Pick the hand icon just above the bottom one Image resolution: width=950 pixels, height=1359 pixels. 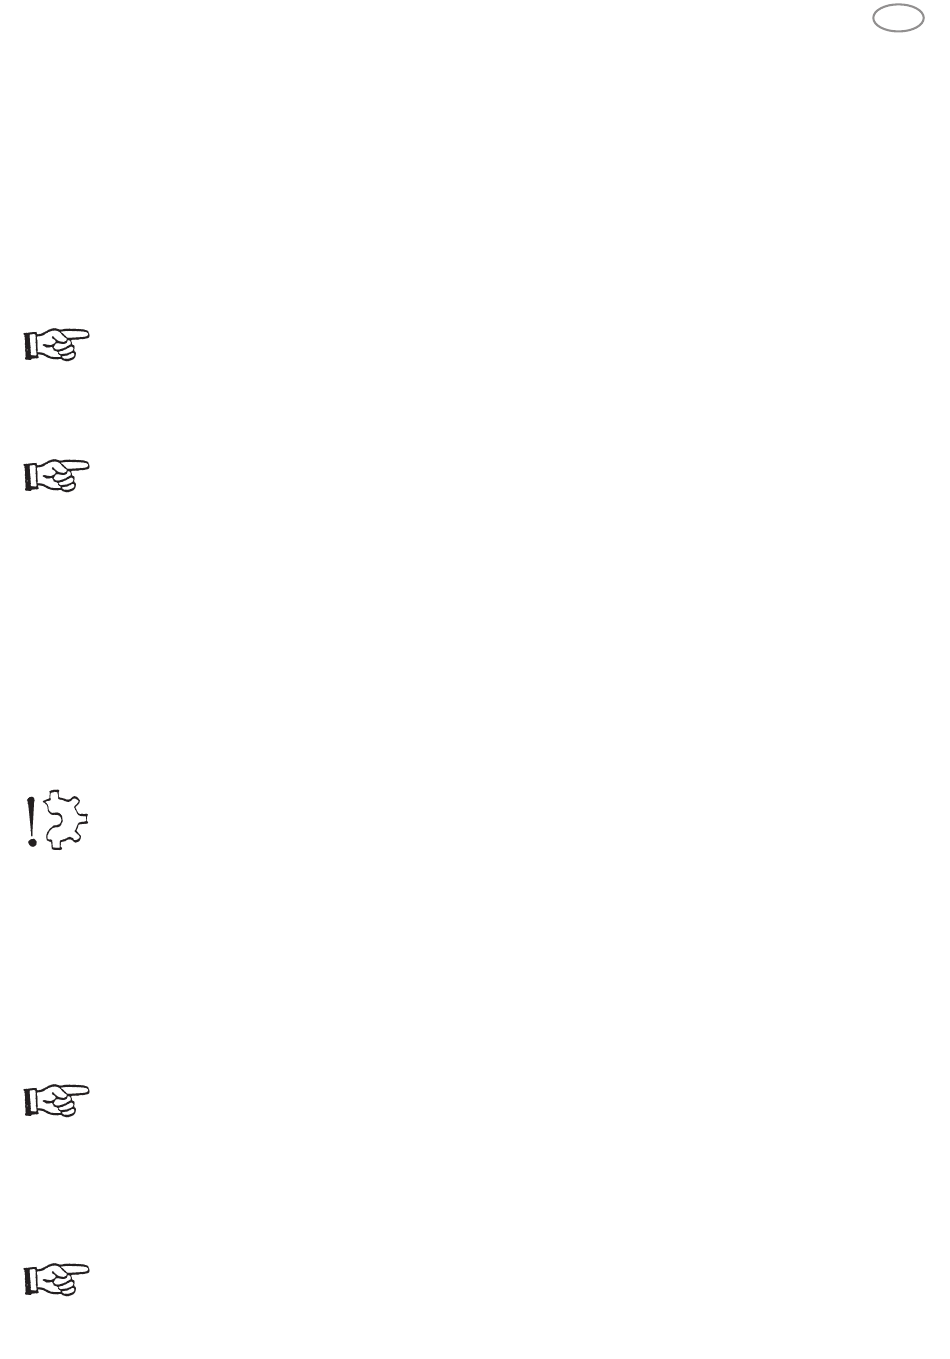(56, 1100)
